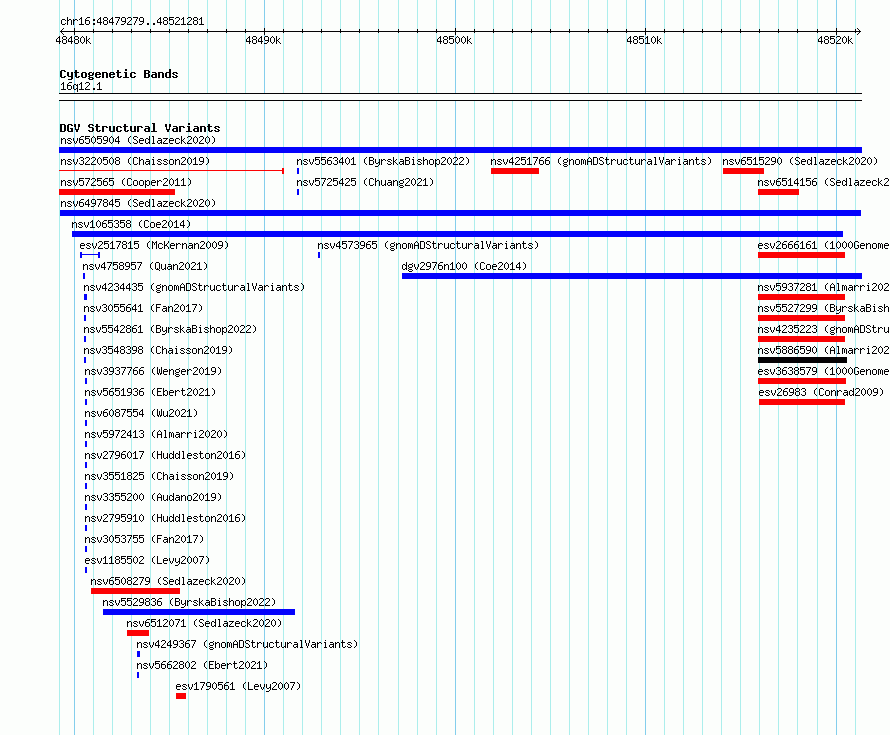The height and width of the screenshot is (735, 890).
Task: Select nsv3548398 (Chaisson2019) label
Action: point(158,350)
